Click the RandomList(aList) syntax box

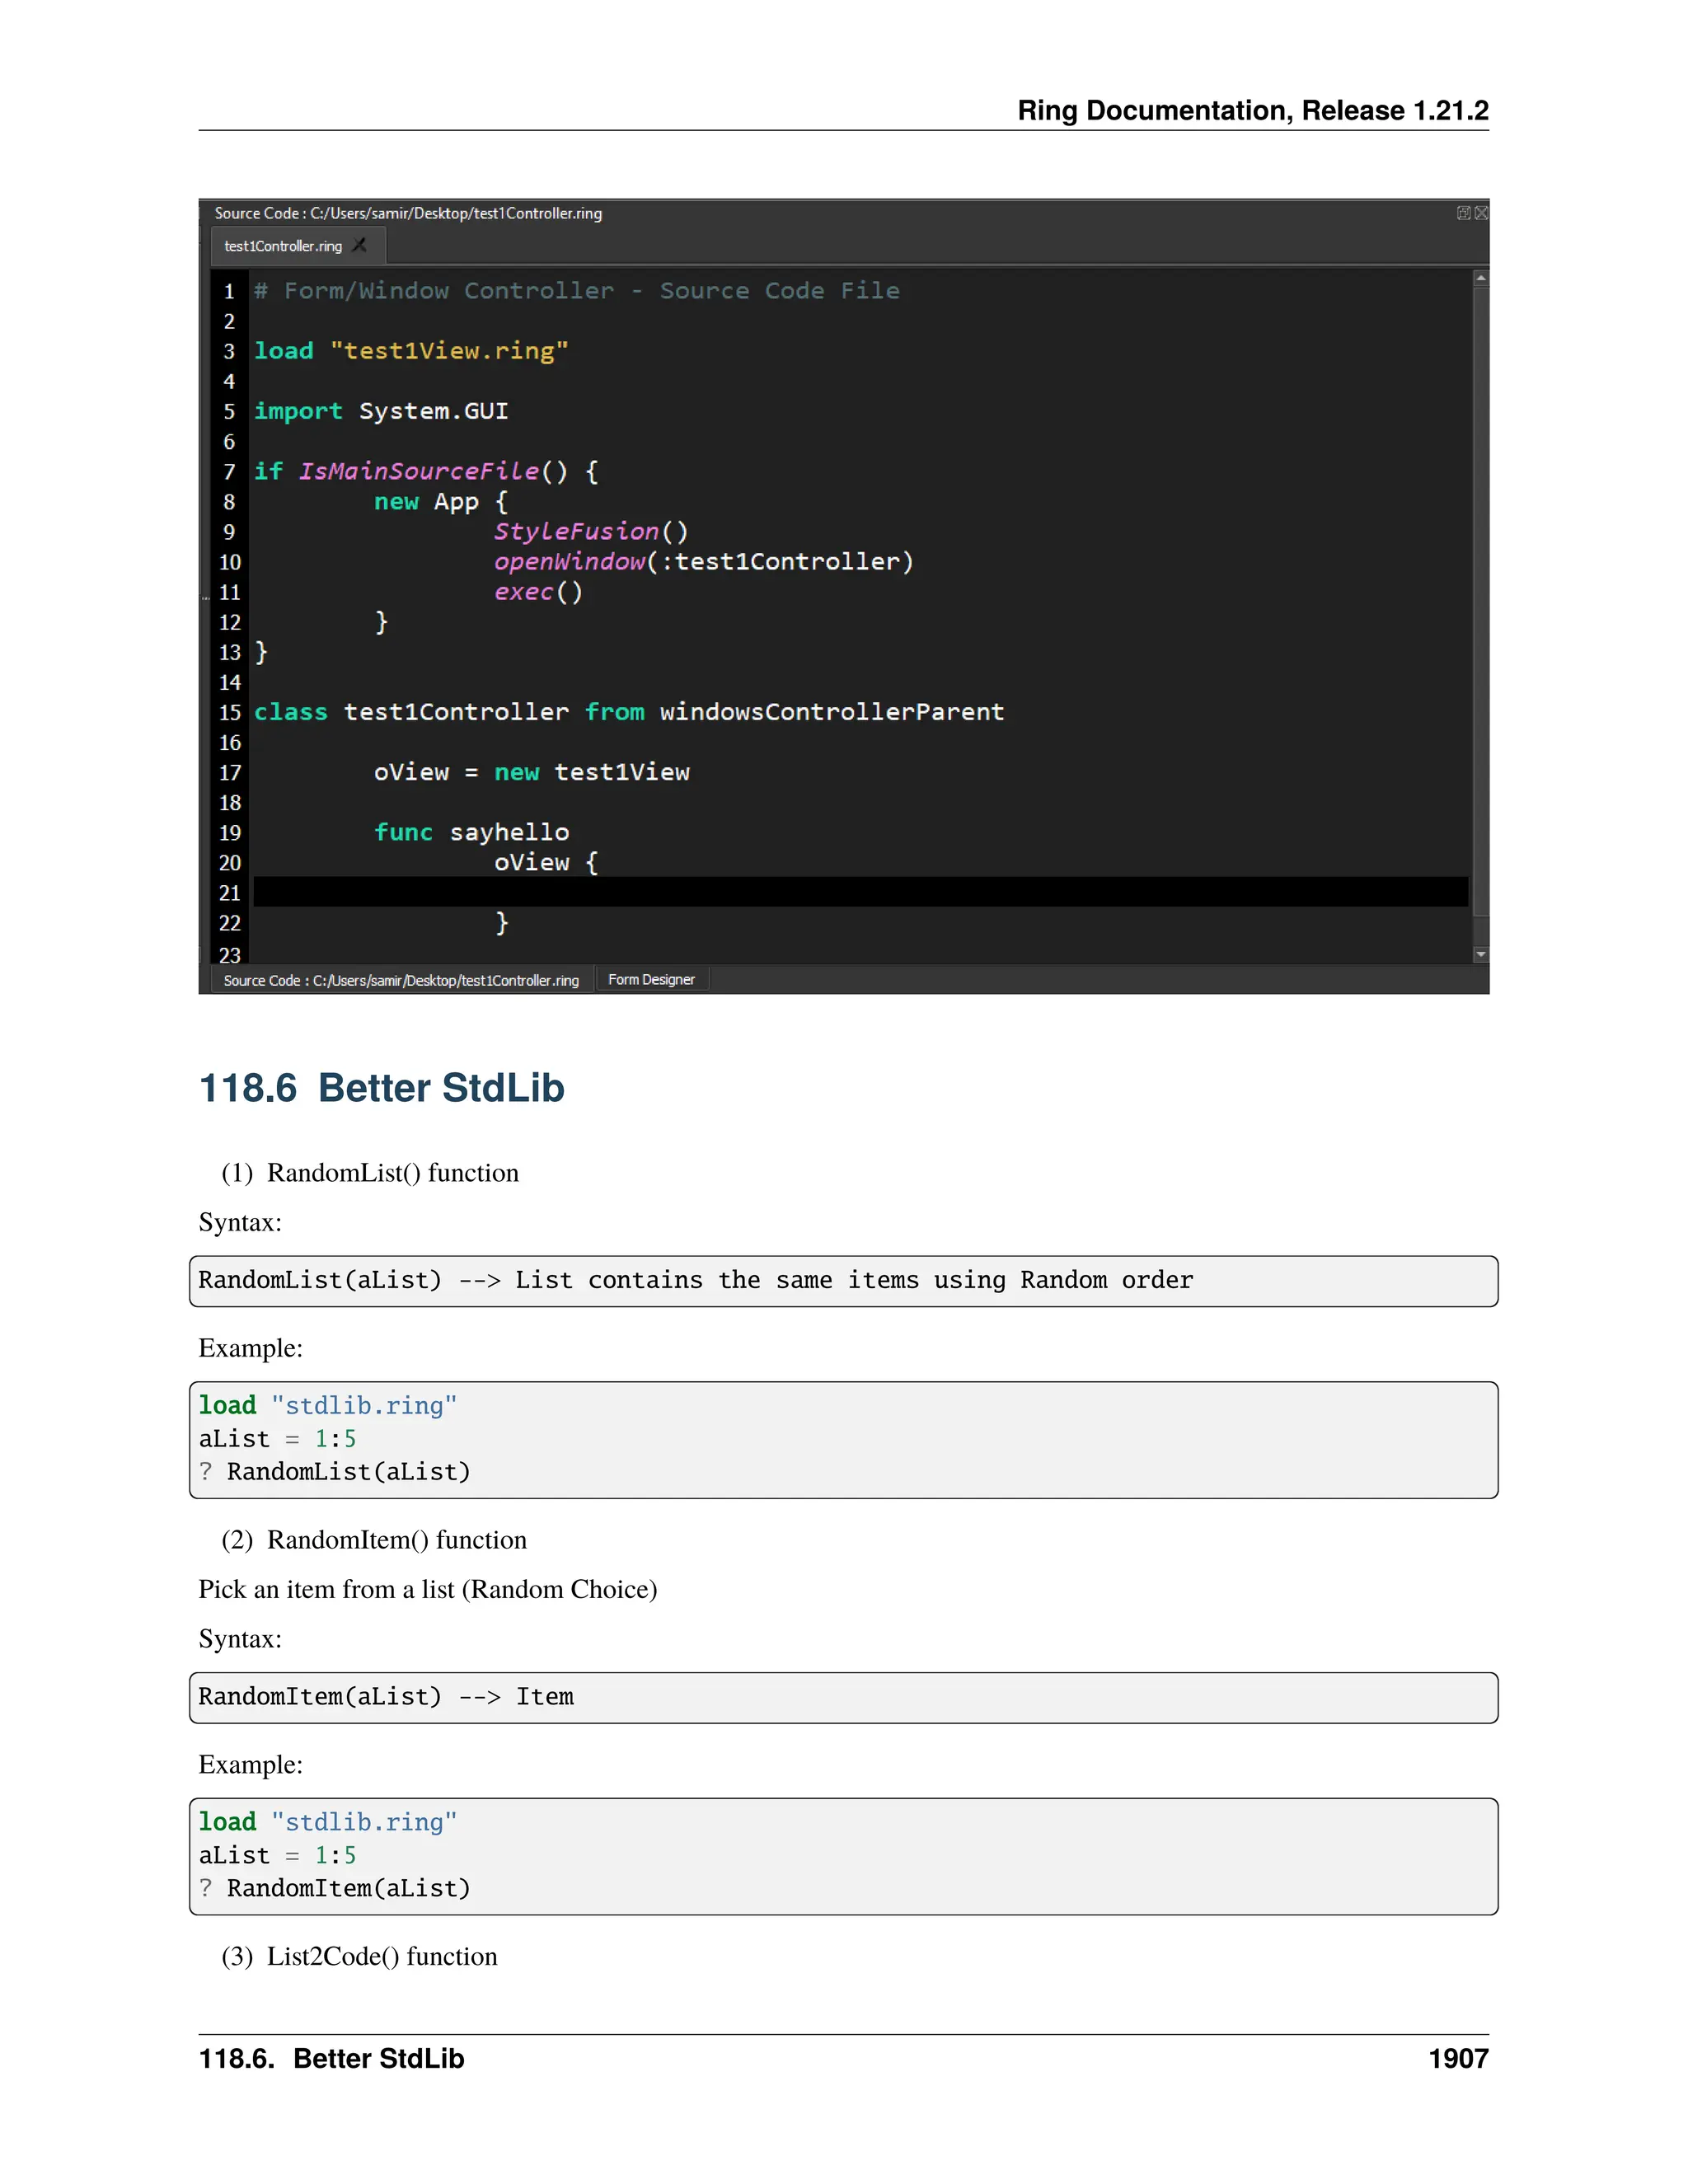843,1281
